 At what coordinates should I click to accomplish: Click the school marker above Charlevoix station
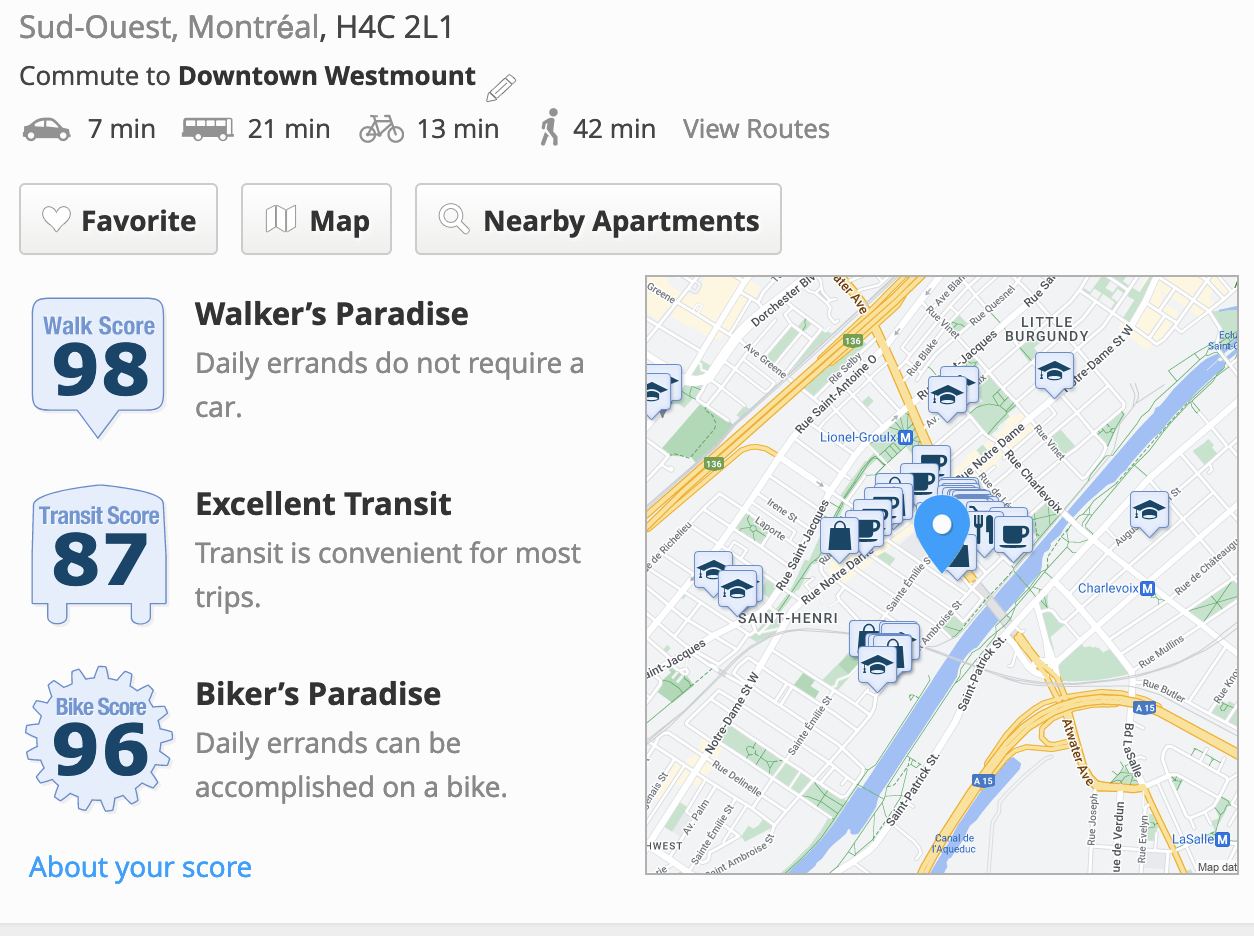[1149, 512]
